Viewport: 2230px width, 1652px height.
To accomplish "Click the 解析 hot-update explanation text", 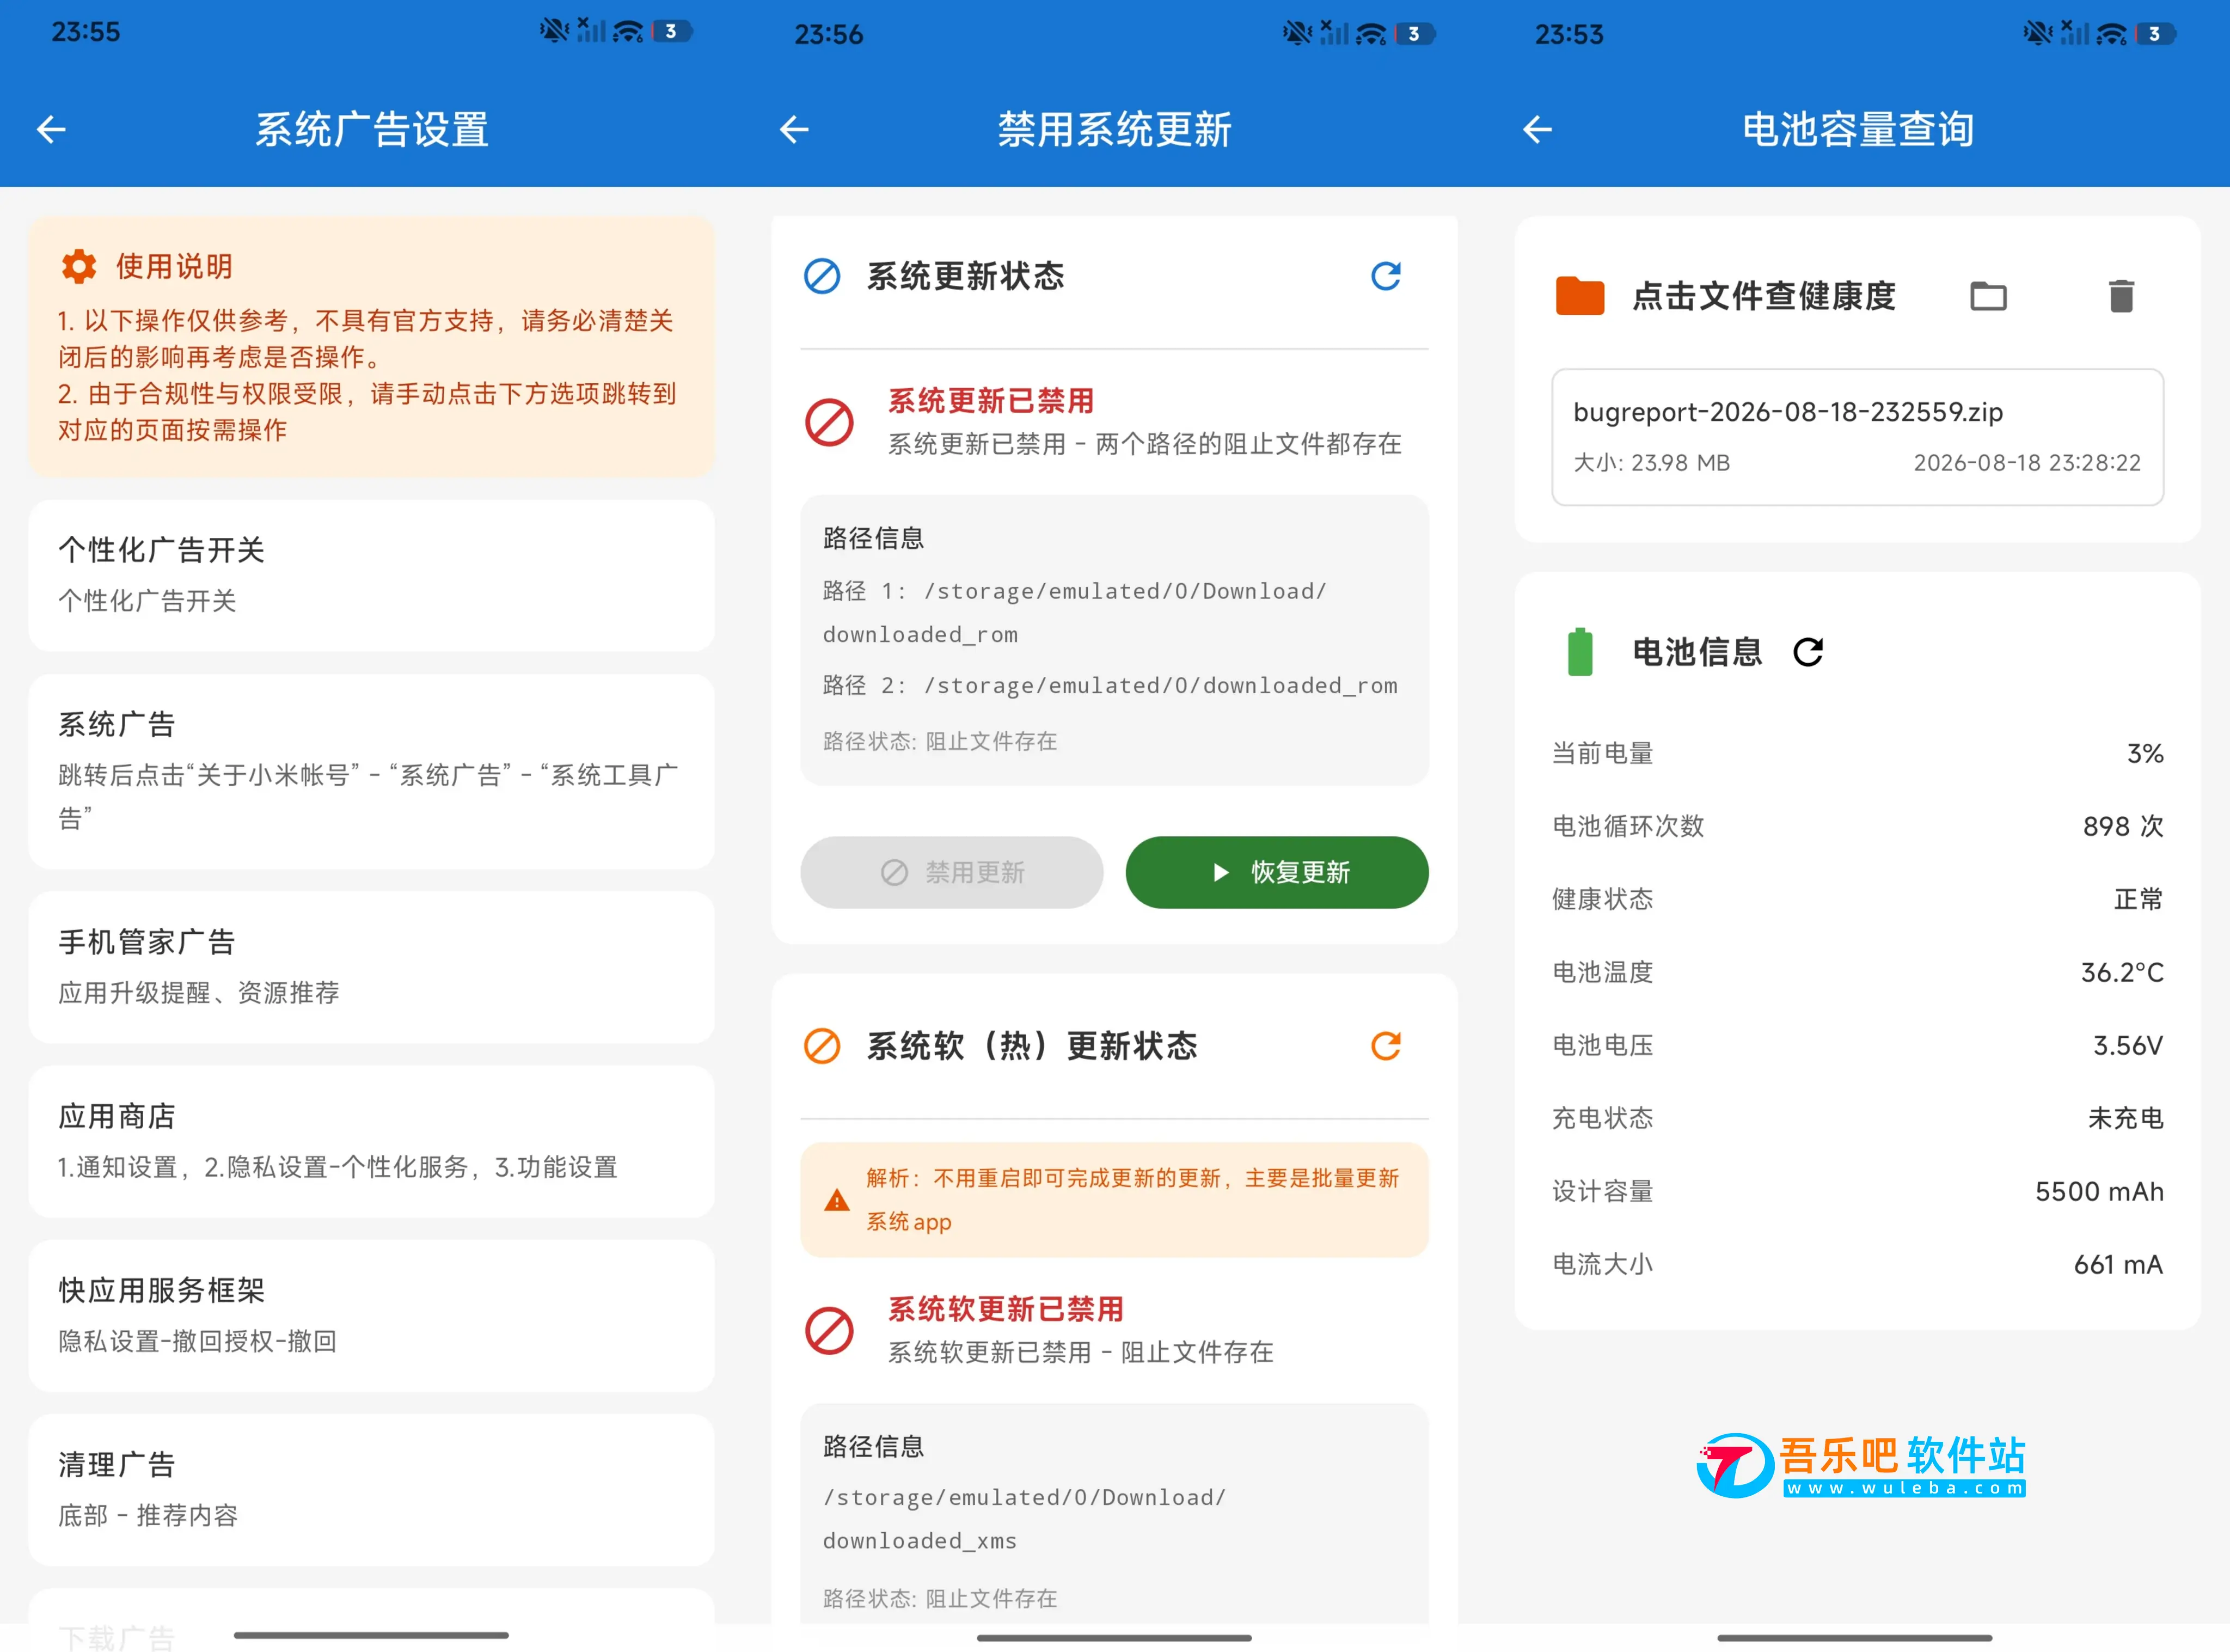I will 1132,1200.
